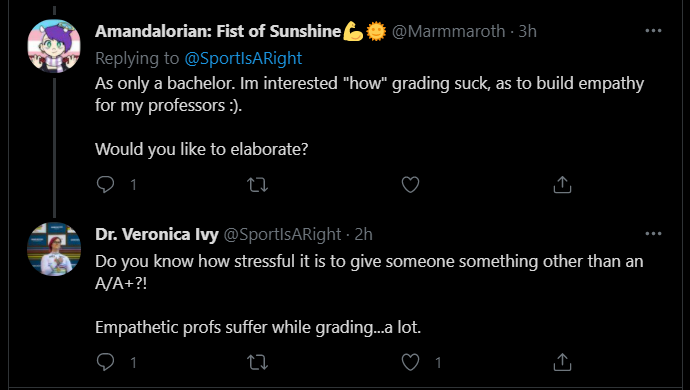
Task: Like Dr. Veronica Ivy's tweet
Action: [410, 362]
